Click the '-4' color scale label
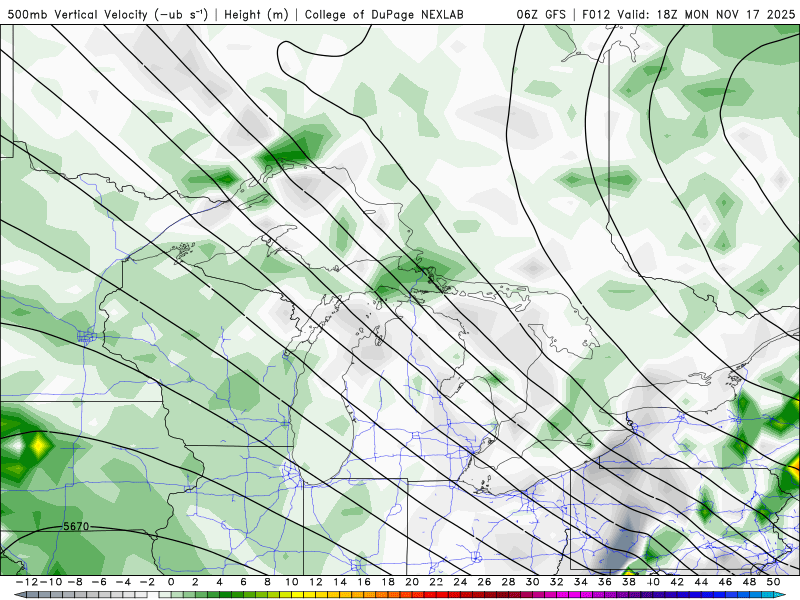The image size is (800, 600). [x=123, y=582]
